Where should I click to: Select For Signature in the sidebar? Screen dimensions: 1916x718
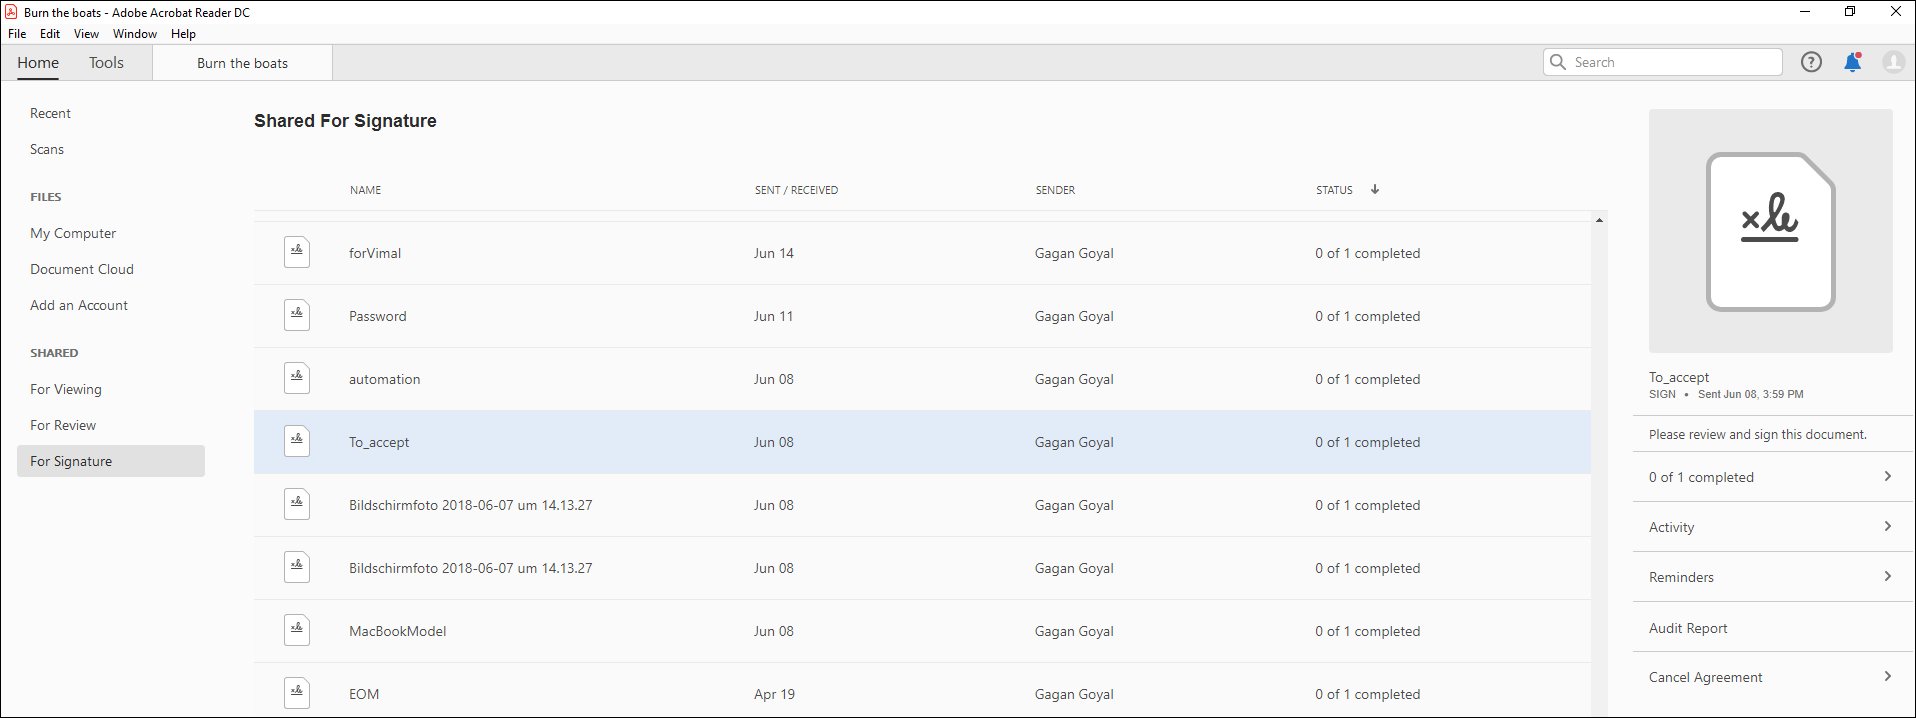pos(111,461)
